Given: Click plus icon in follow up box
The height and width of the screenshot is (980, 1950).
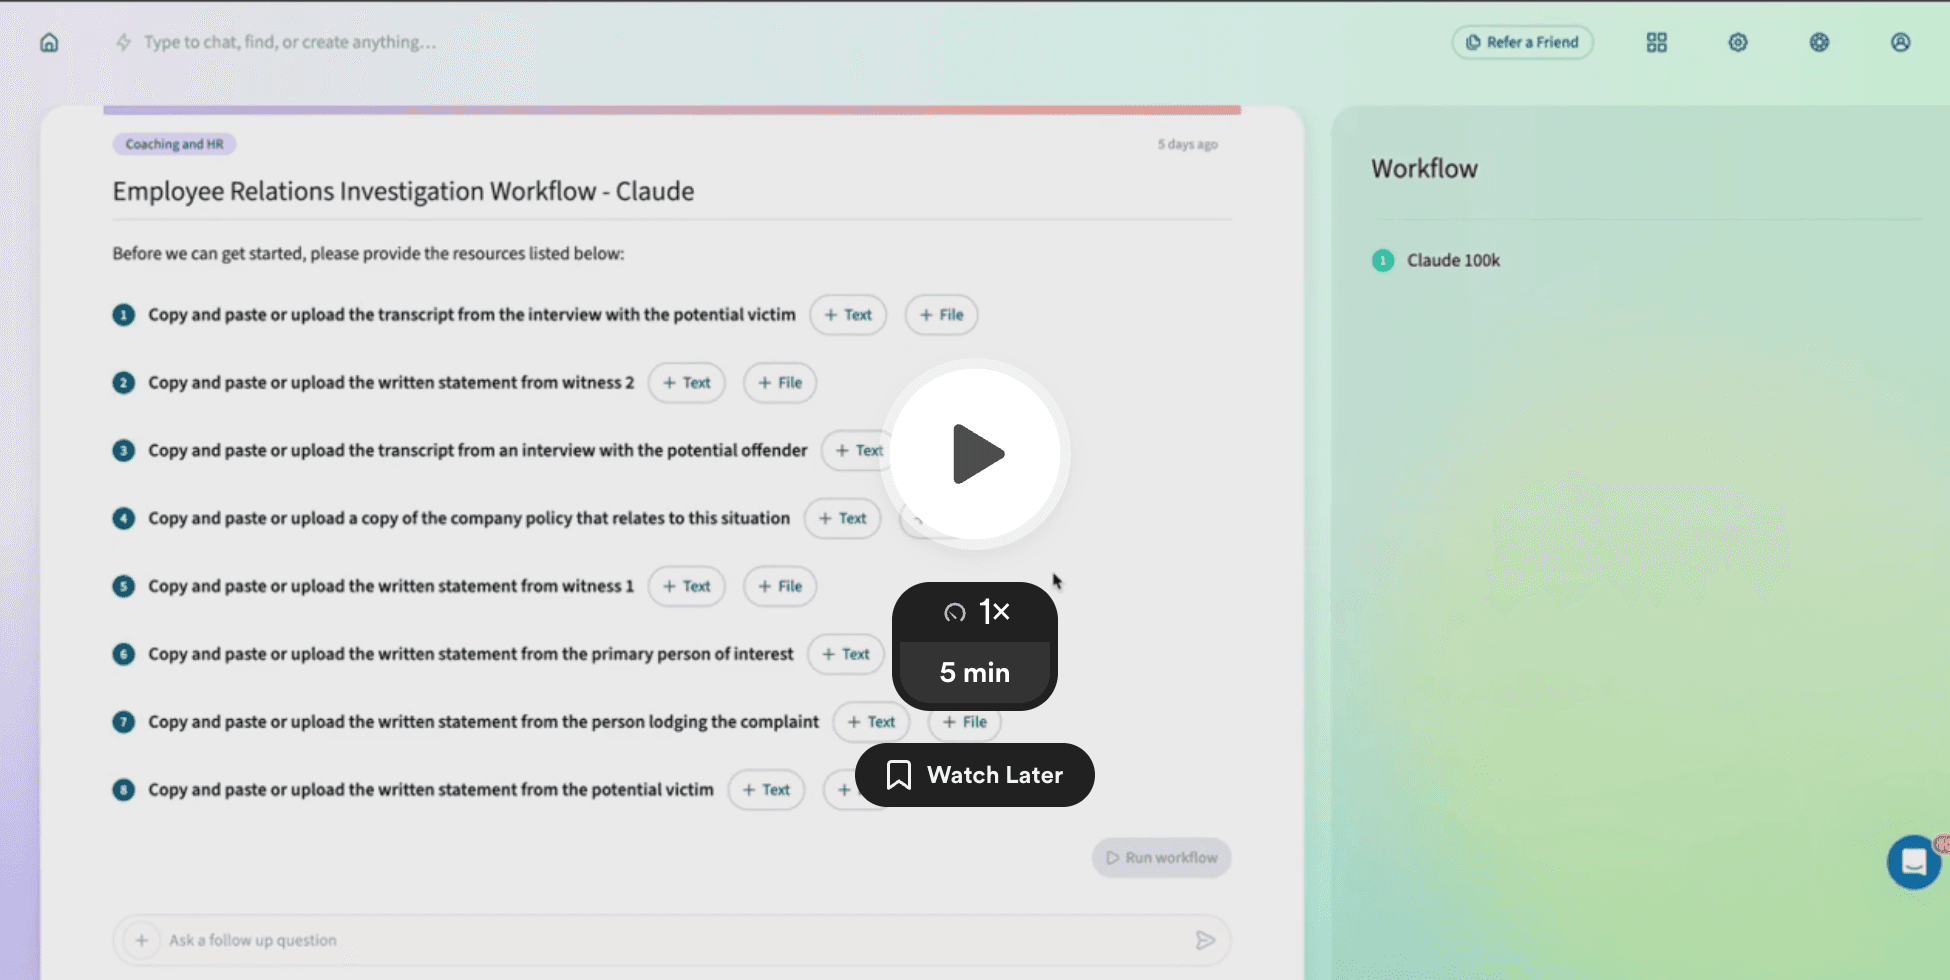Looking at the screenshot, I should pyautogui.click(x=142, y=940).
